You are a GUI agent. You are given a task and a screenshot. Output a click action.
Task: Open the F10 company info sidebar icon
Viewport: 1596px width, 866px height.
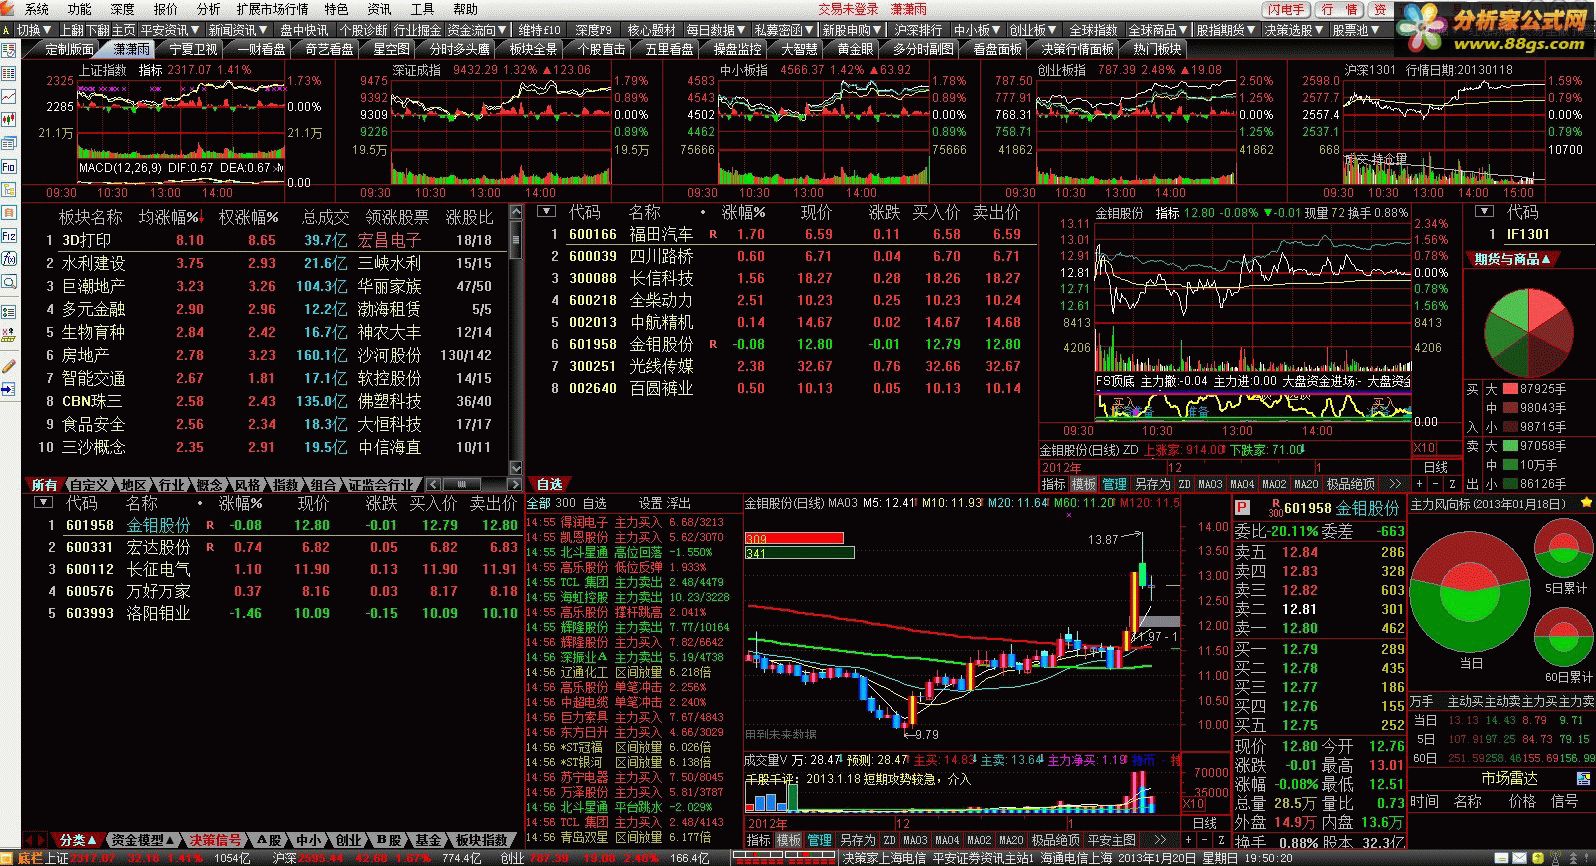pos(8,166)
